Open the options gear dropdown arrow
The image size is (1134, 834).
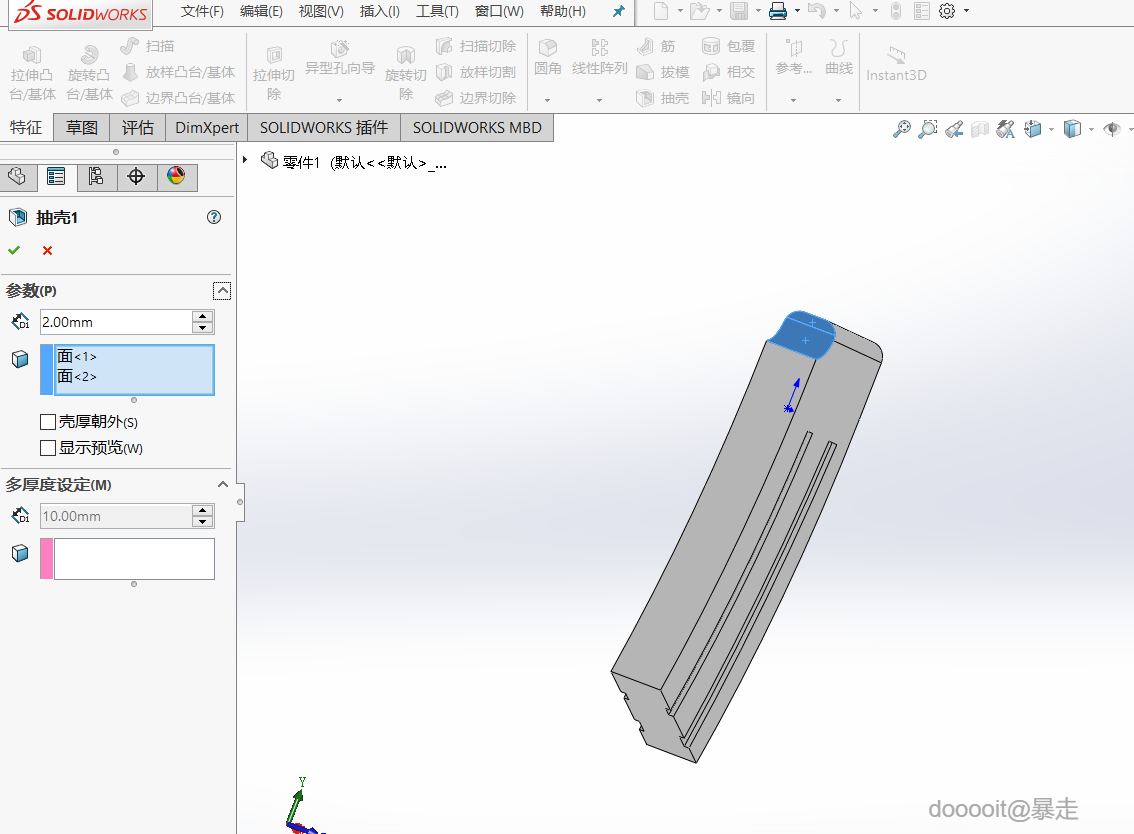tap(966, 12)
